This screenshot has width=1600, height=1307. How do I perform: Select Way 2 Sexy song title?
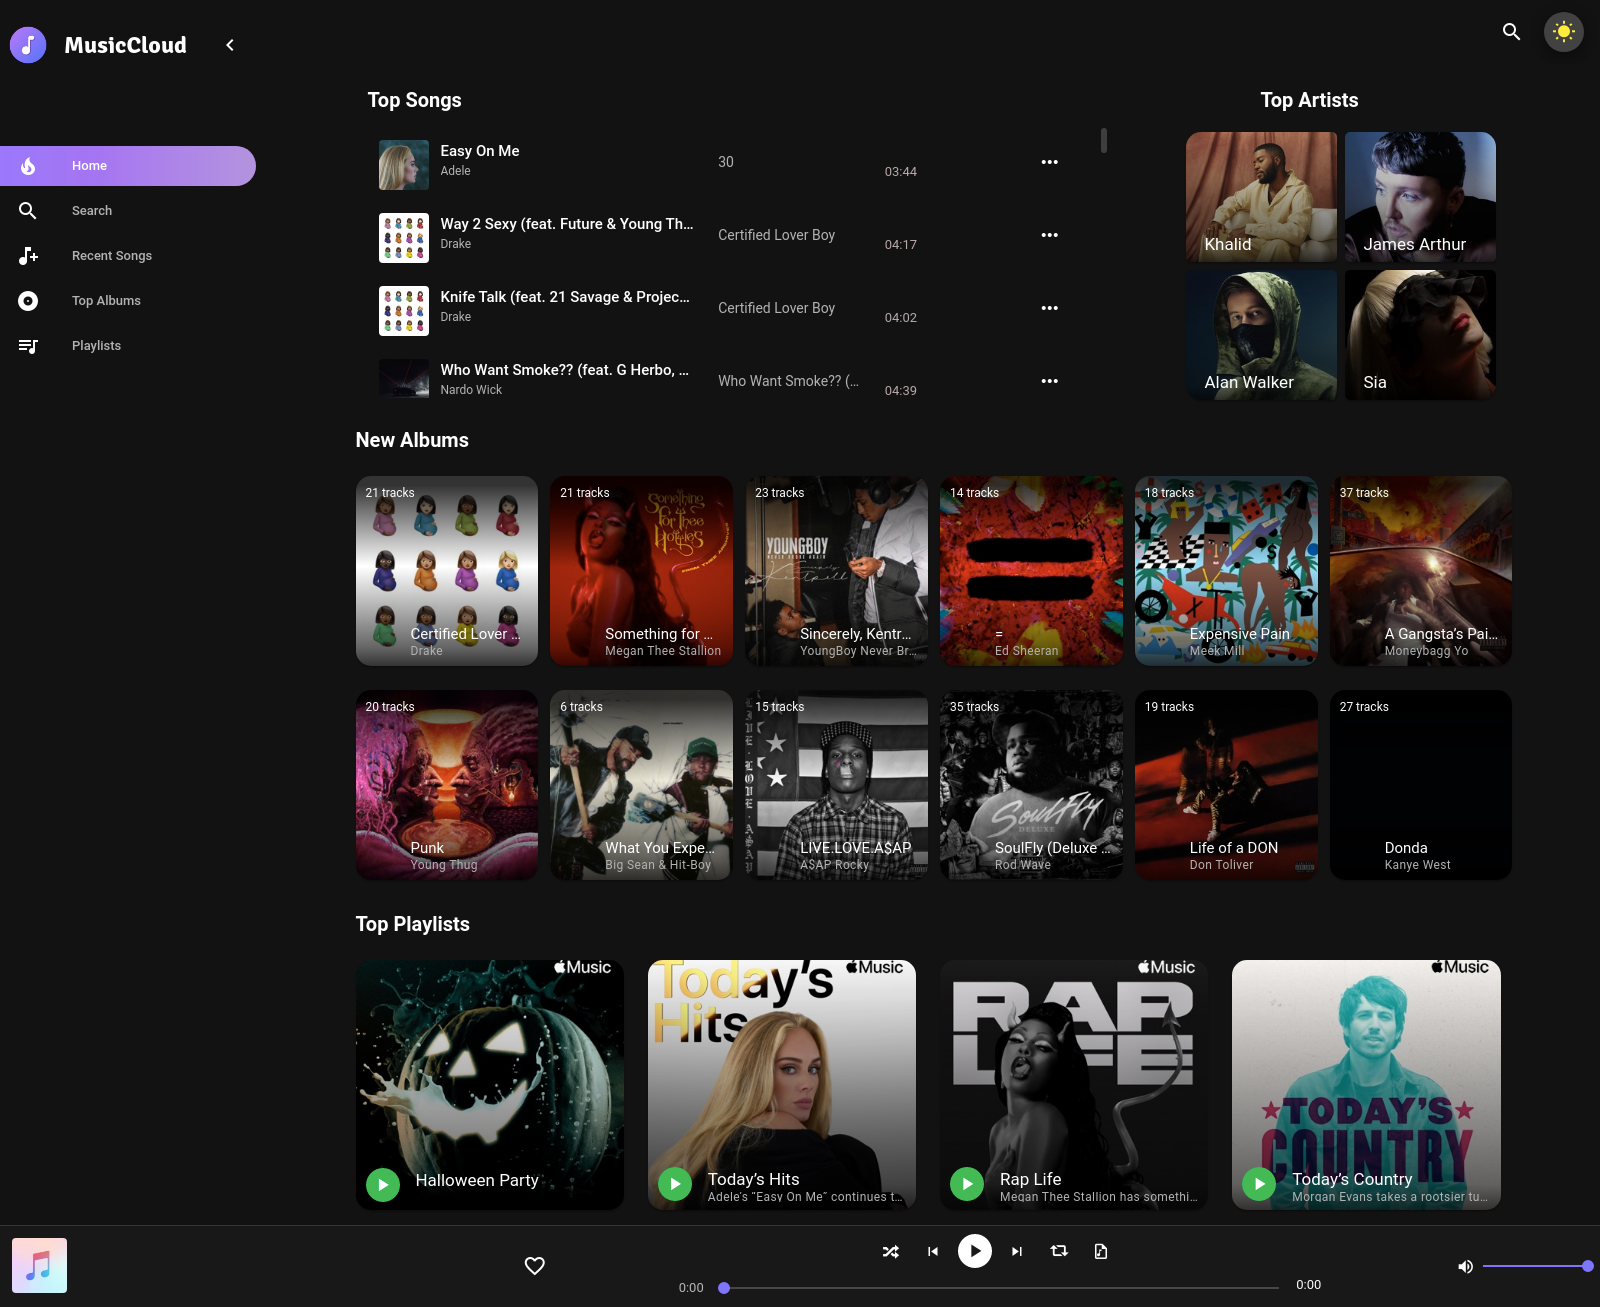coord(566,224)
